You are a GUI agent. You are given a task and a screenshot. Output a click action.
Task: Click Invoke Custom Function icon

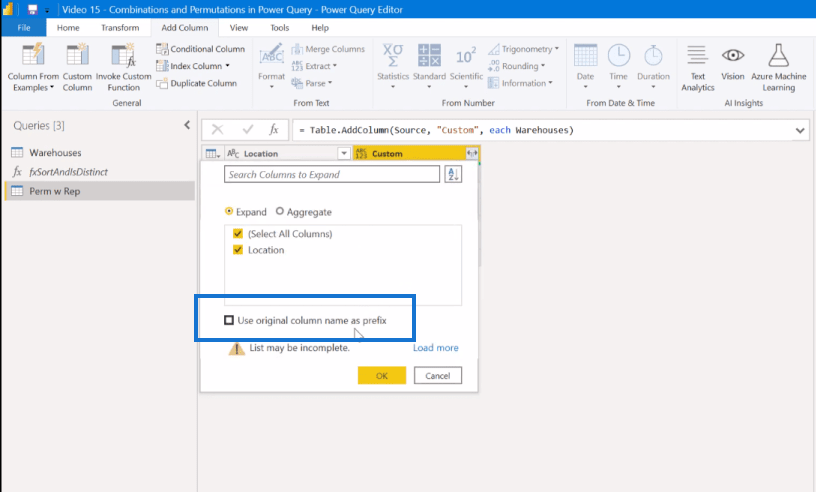point(123,55)
